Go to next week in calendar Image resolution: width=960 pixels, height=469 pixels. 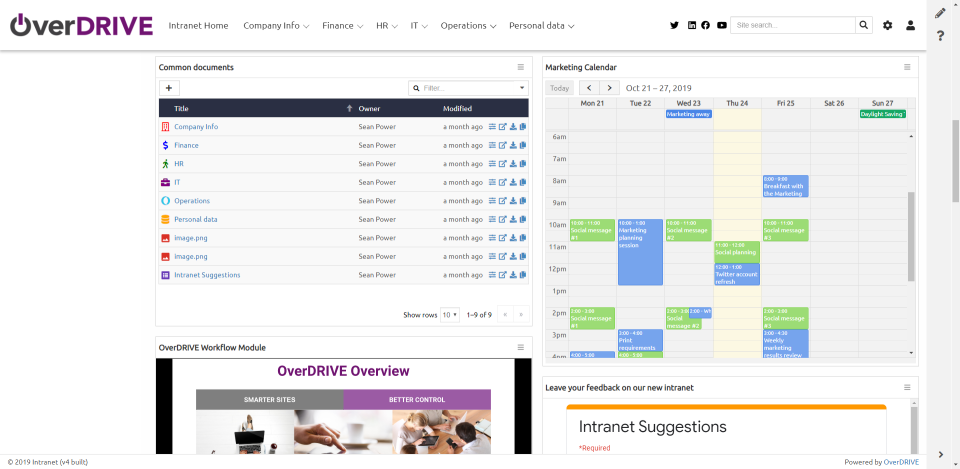[609, 88]
